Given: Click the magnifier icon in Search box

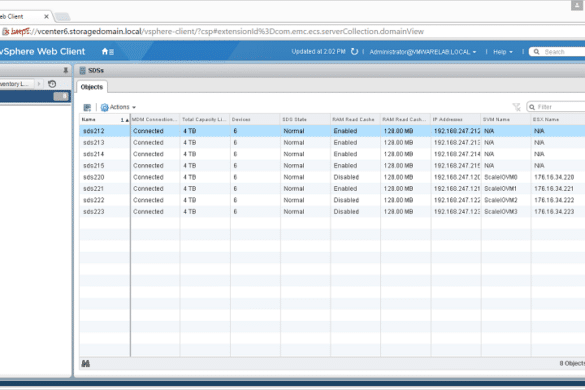Looking at the screenshot, I should click(x=536, y=52).
